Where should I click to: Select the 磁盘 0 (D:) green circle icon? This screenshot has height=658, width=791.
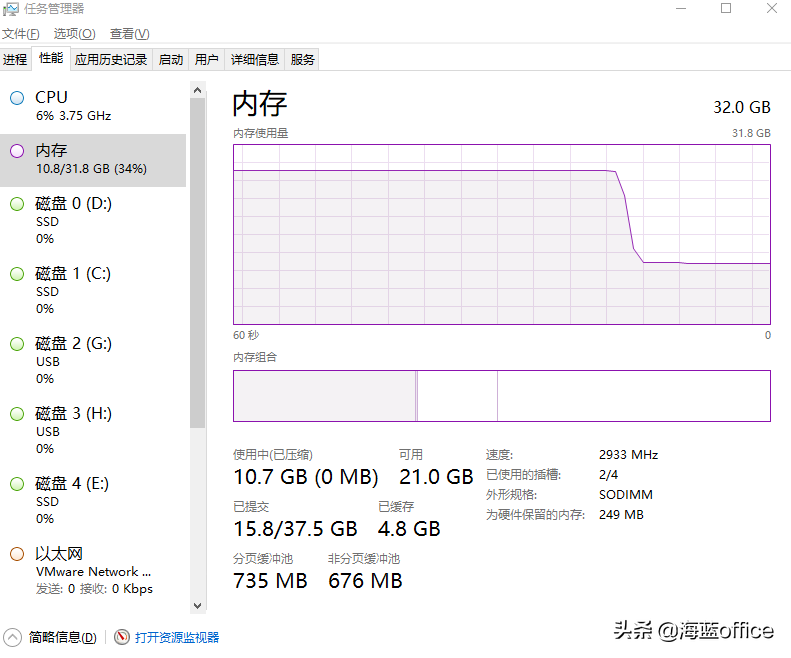click(17, 204)
